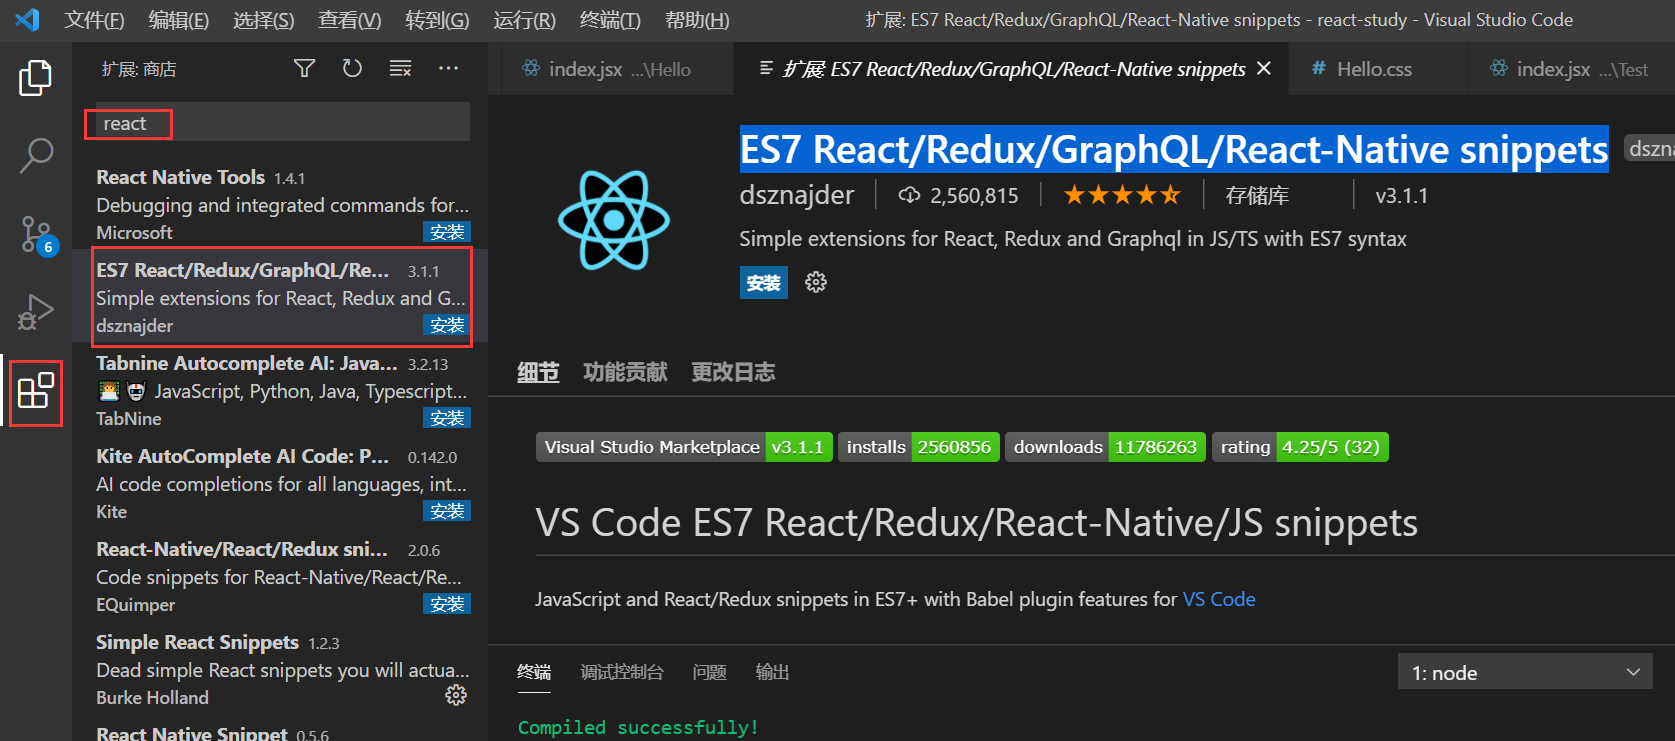Open Source Control view with 6 changes
This screenshot has height=741, width=1675.
[x=38, y=235]
